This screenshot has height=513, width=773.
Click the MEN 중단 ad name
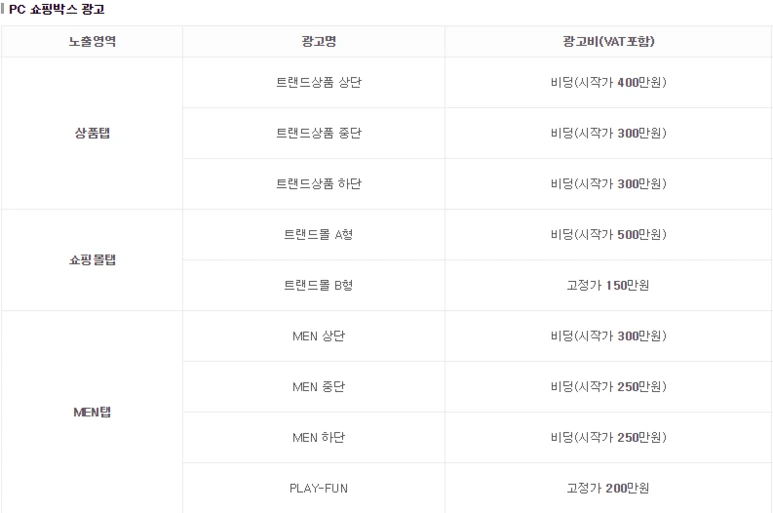318,387
